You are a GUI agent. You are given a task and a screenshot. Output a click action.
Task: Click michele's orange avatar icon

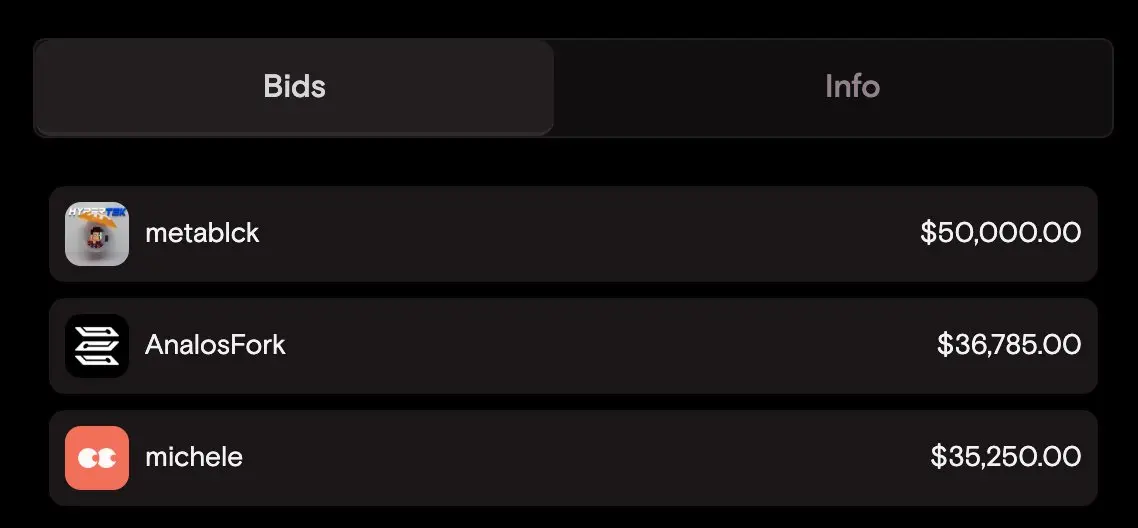click(x=97, y=458)
